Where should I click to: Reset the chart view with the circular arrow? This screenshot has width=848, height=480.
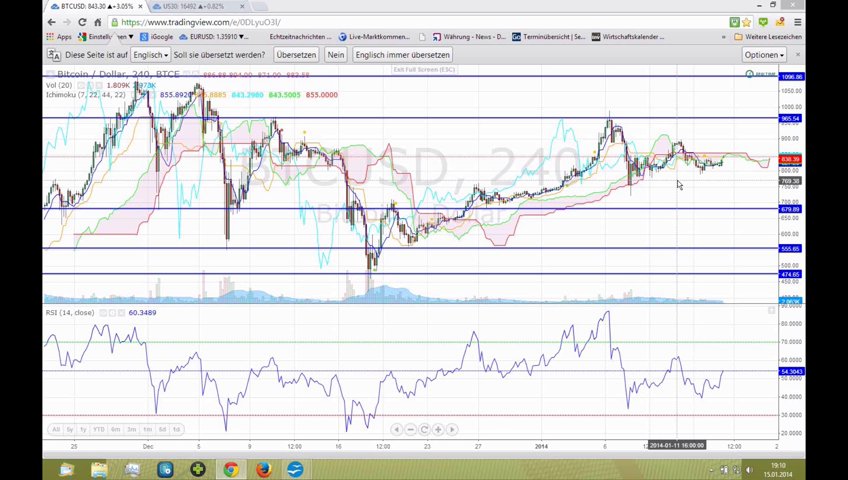click(424, 429)
